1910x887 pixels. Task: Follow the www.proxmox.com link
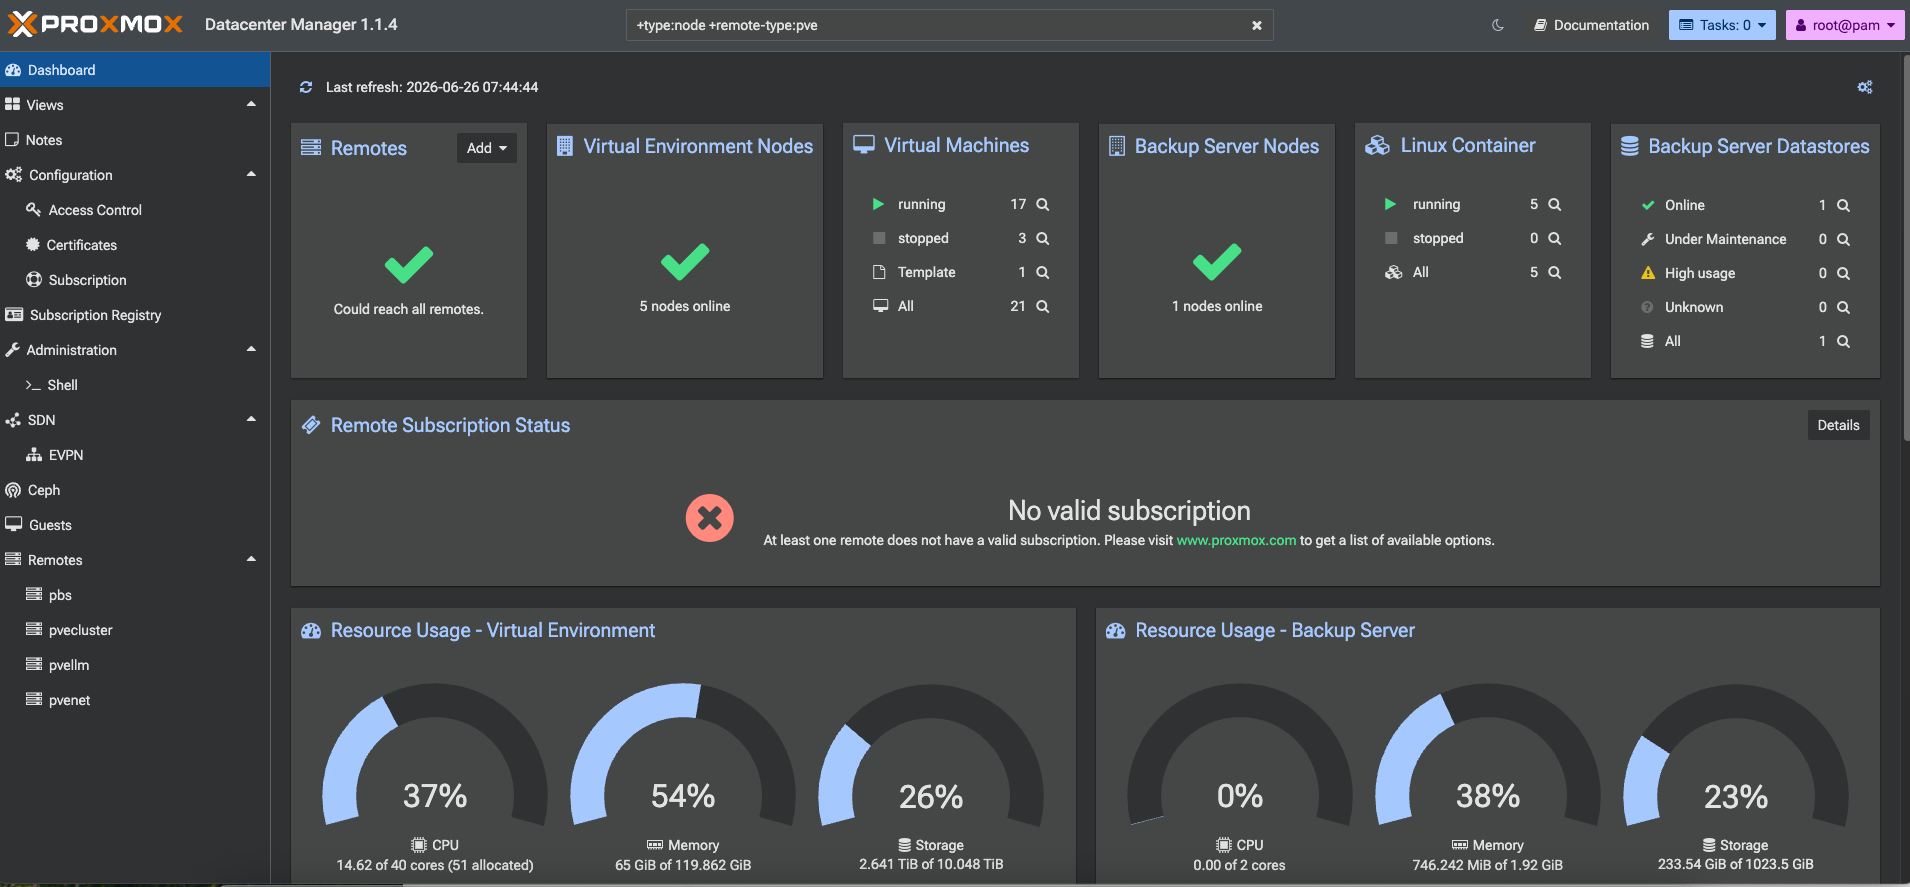(1236, 540)
